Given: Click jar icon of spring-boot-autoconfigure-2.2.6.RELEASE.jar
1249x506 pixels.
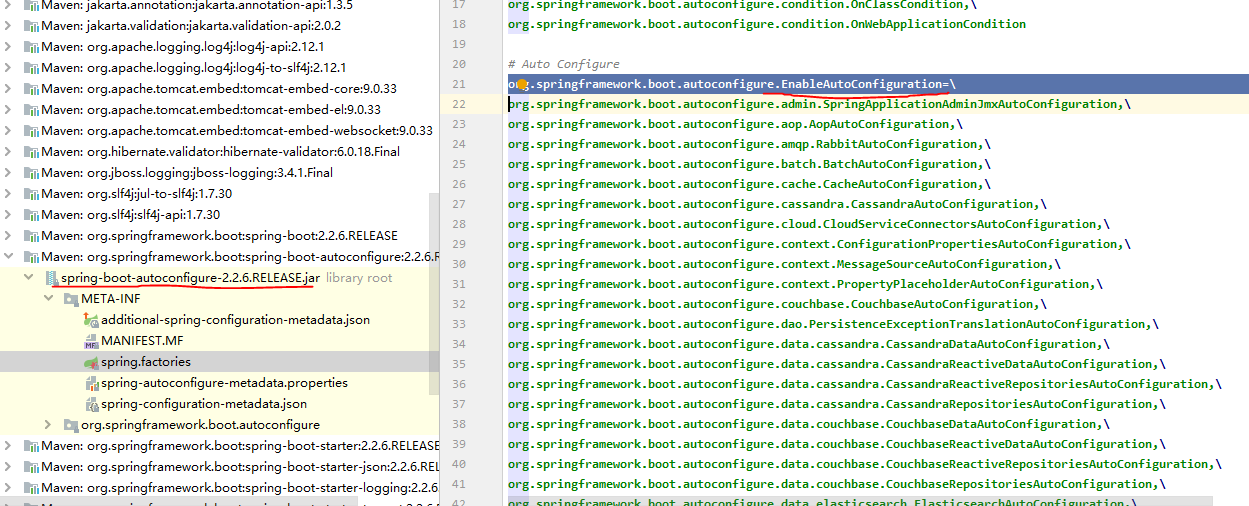Looking at the screenshot, I should click(51, 278).
